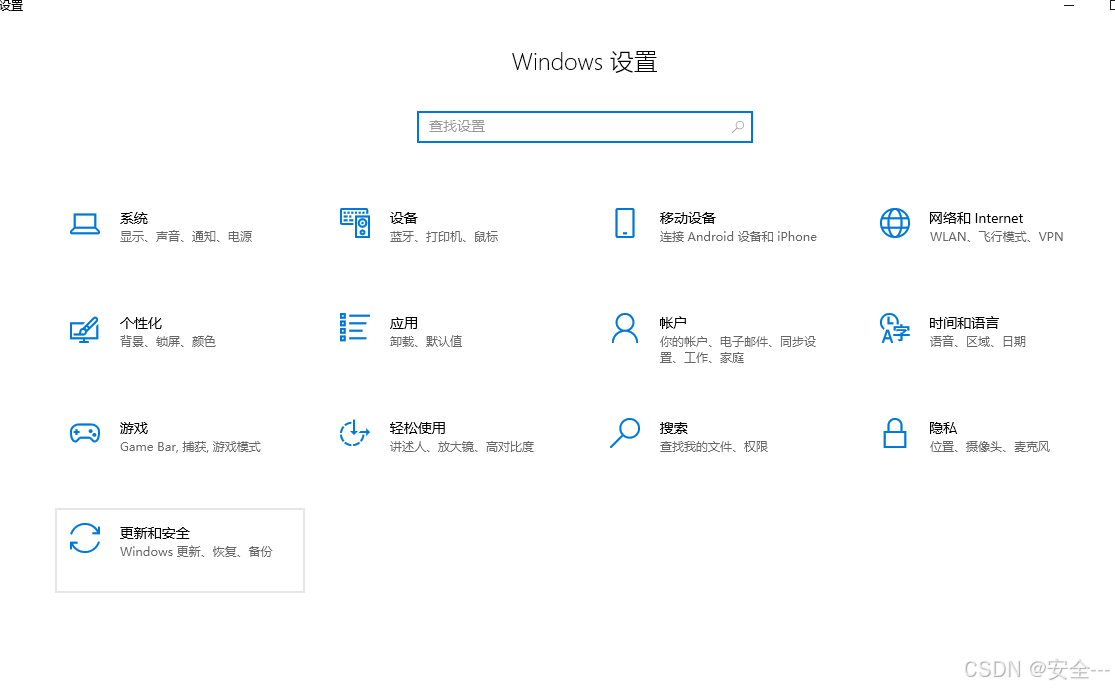Focus the 查找设置 search field
Viewport: 1115px width, 689px height.
pyautogui.click(x=585, y=127)
